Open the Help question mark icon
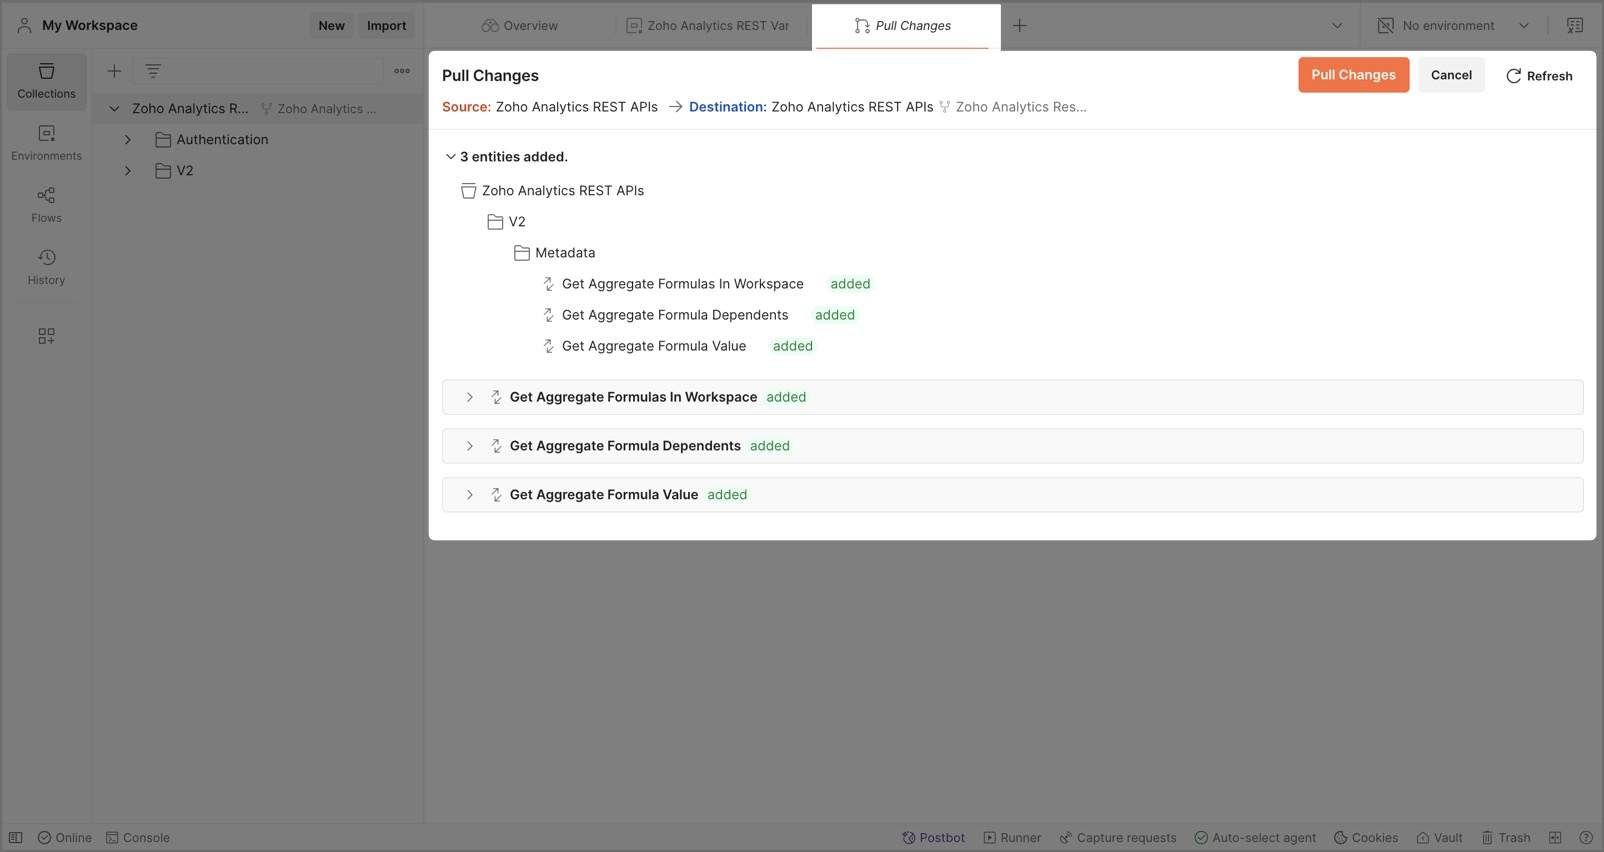This screenshot has width=1604, height=852. [1586, 838]
